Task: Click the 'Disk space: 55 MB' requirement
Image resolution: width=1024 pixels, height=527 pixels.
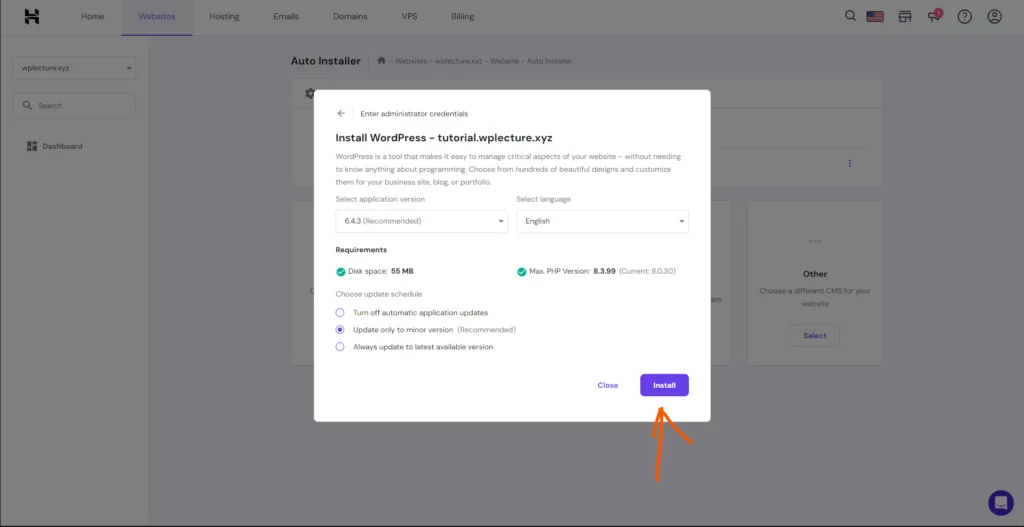Action: pyautogui.click(x=375, y=271)
